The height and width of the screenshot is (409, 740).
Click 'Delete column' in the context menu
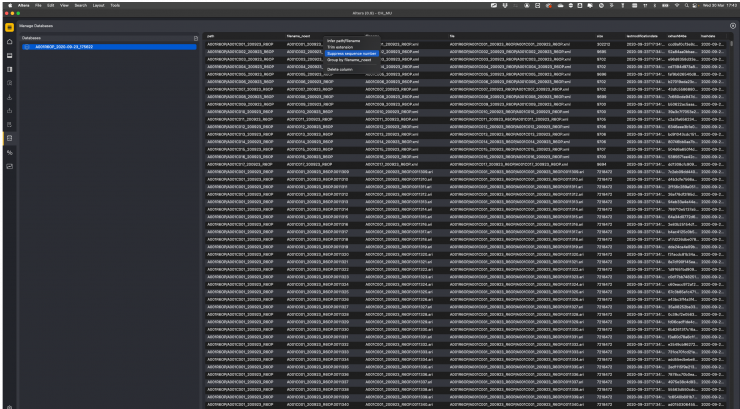(x=340, y=69)
